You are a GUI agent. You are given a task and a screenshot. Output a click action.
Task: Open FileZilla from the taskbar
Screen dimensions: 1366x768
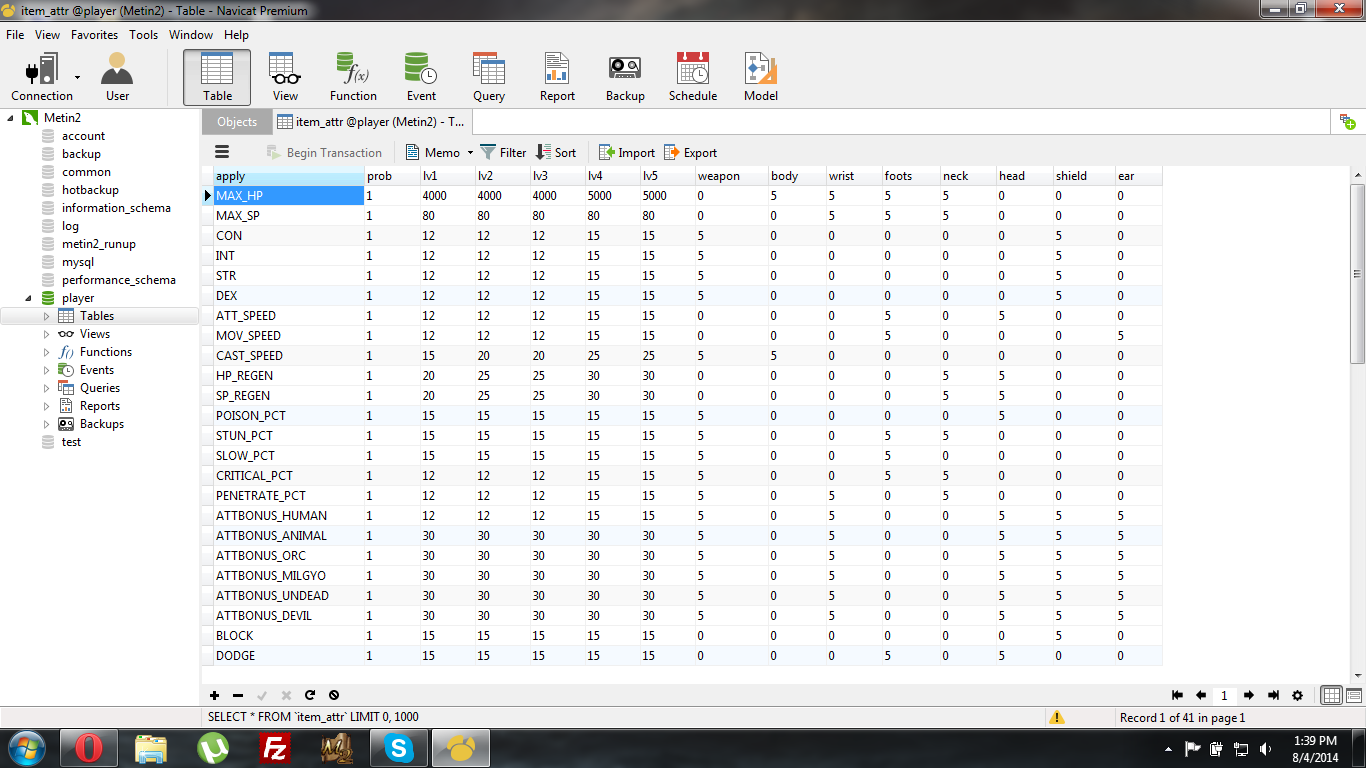[x=274, y=748]
